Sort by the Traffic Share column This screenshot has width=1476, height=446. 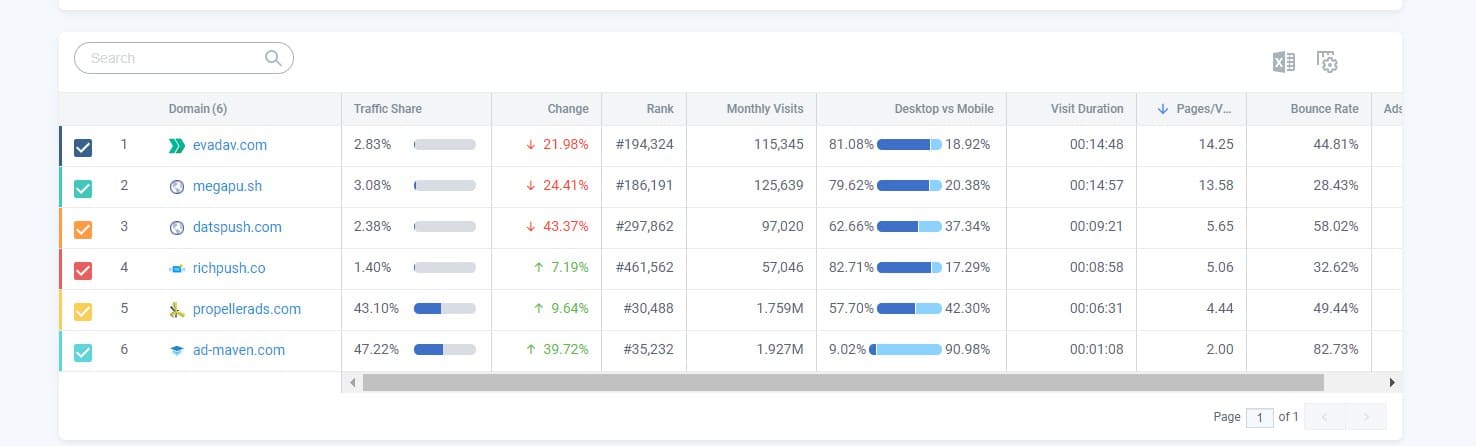(x=388, y=108)
